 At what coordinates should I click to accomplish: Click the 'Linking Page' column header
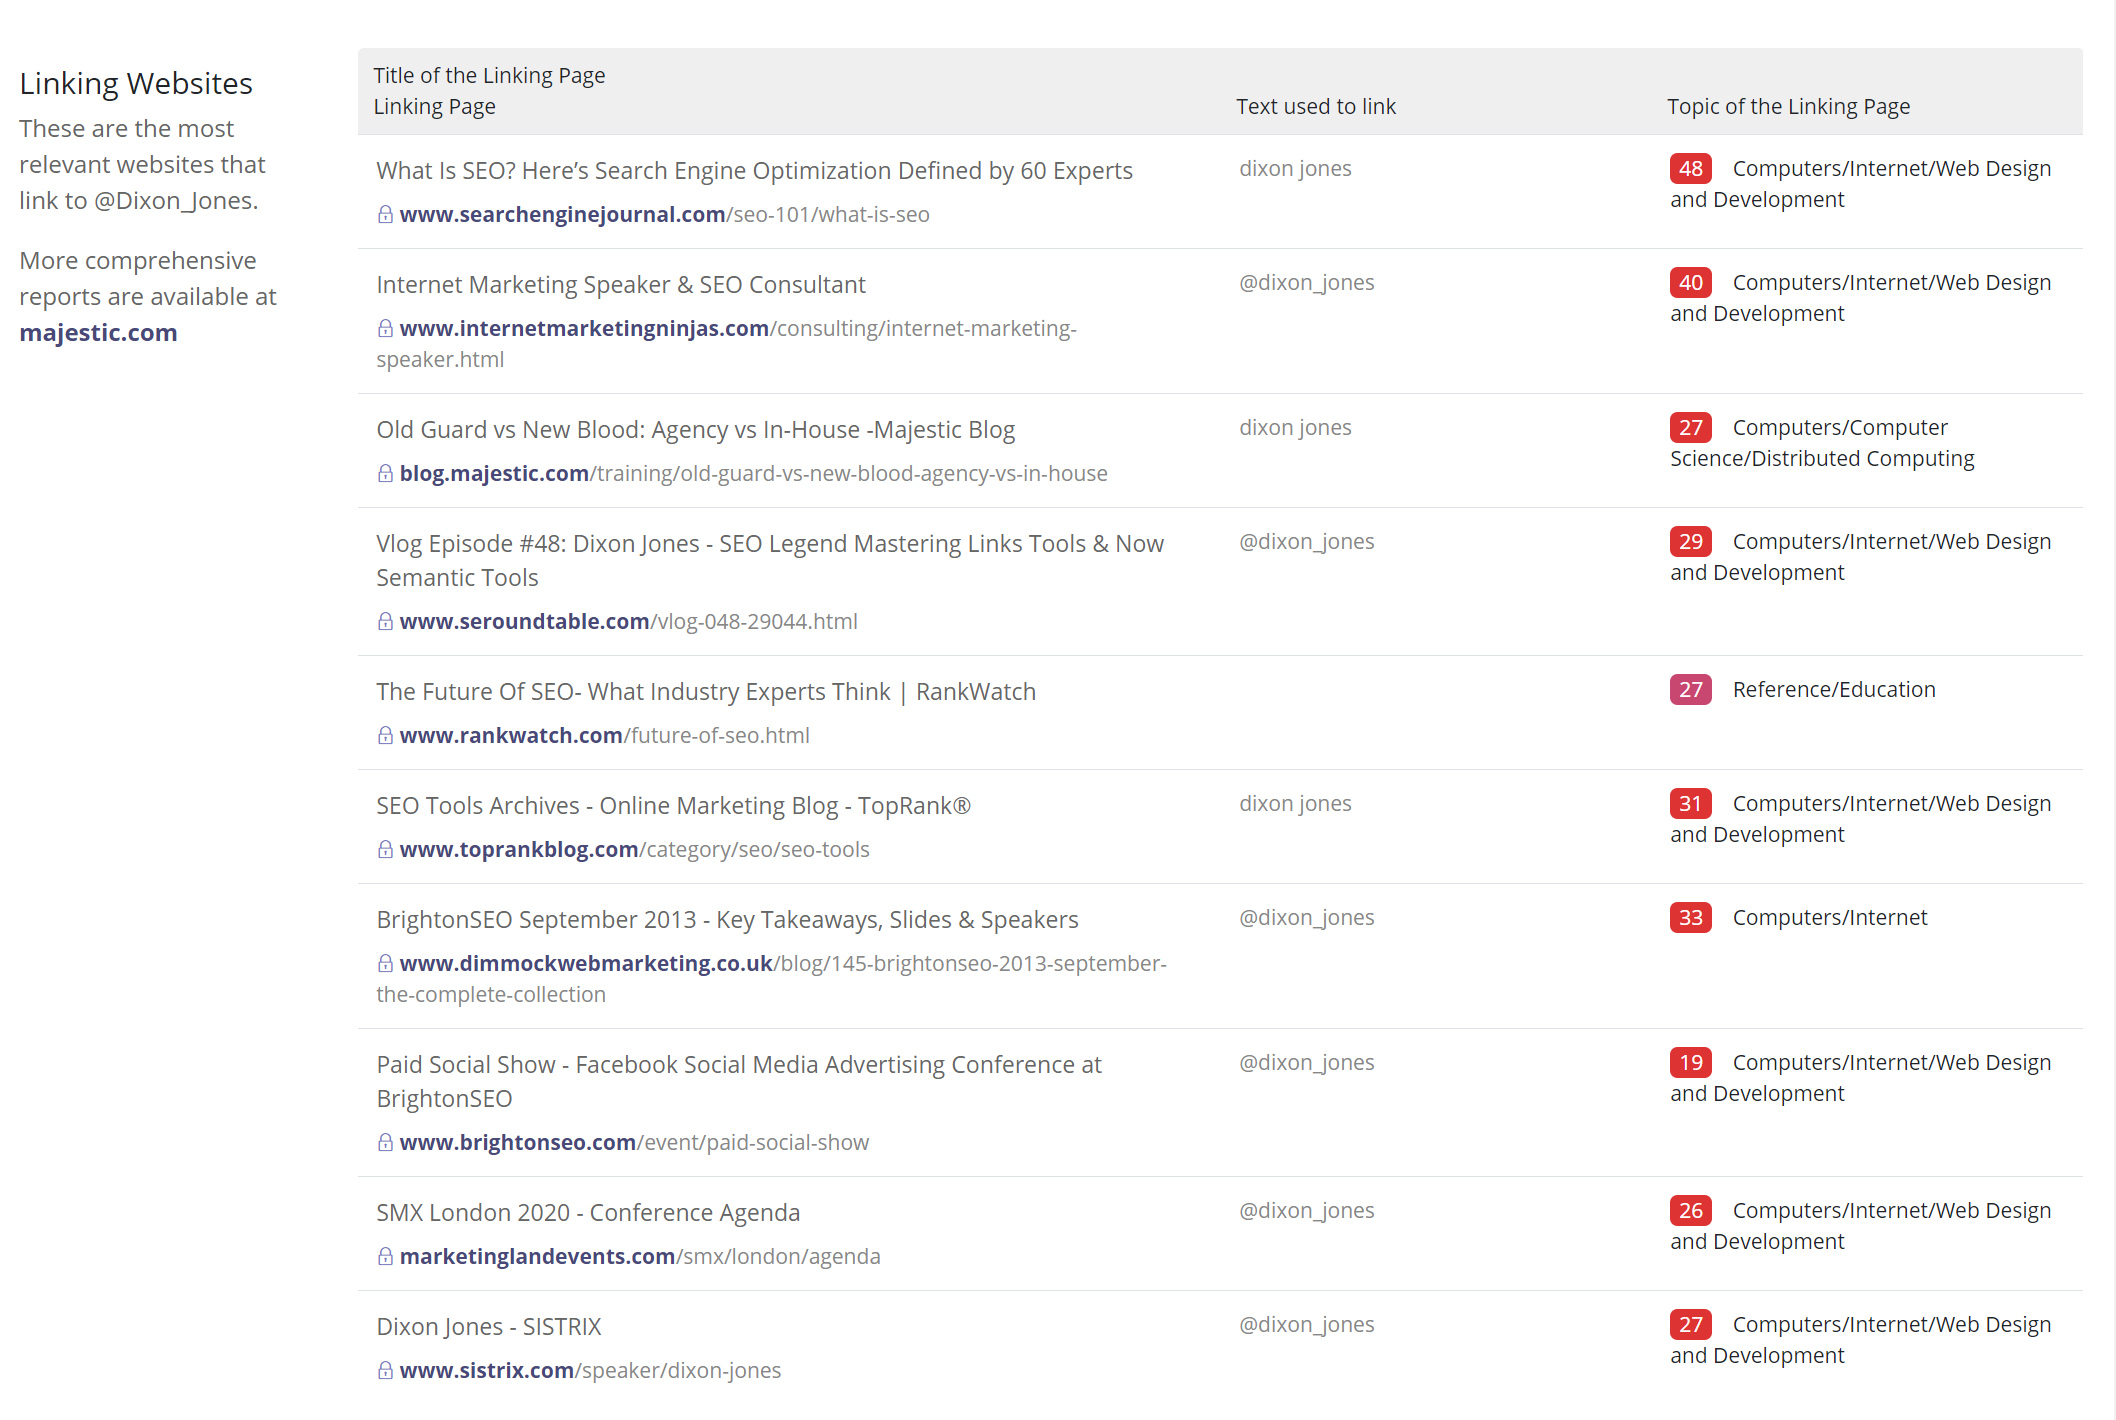[x=434, y=106]
